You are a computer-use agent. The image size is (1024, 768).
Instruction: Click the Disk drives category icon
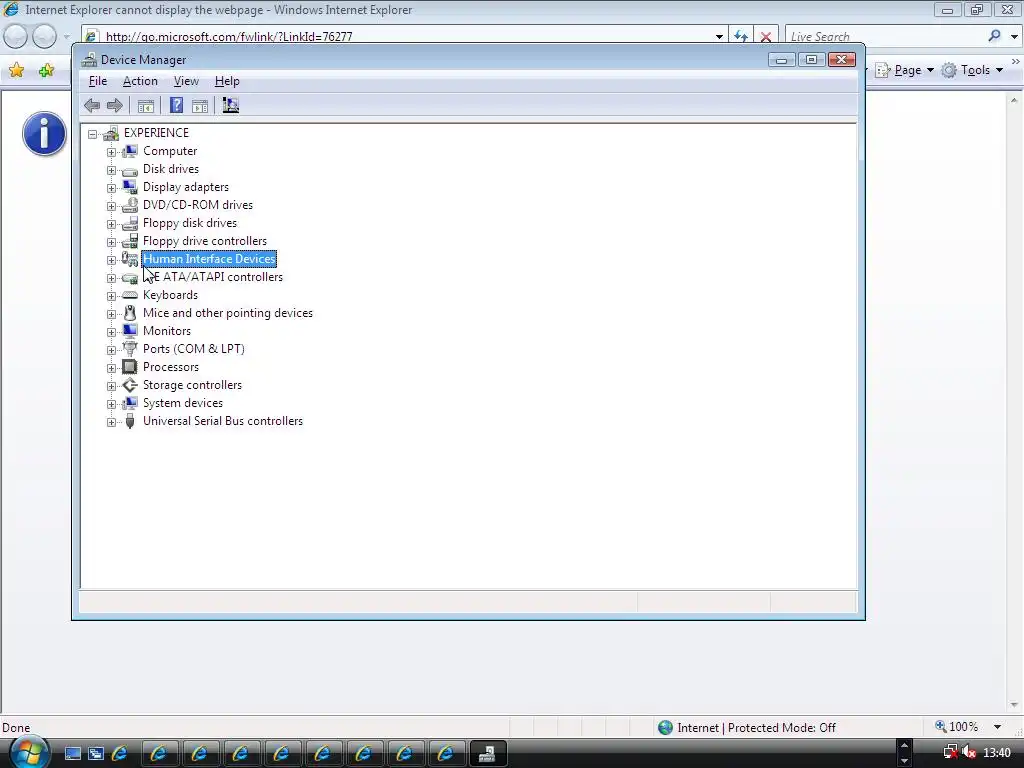tap(130, 170)
